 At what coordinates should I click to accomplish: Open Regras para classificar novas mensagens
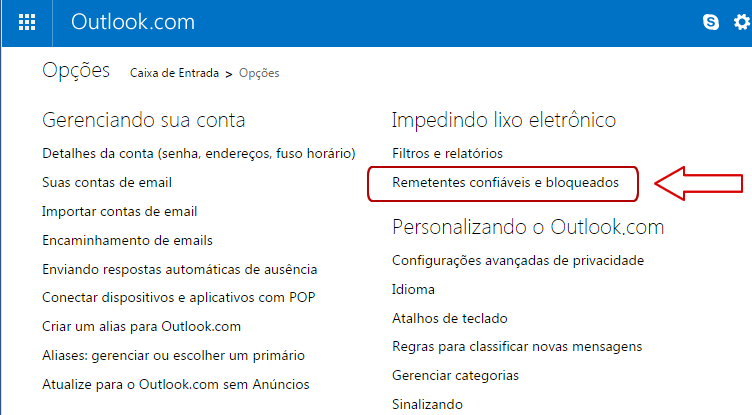click(x=517, y=347)
